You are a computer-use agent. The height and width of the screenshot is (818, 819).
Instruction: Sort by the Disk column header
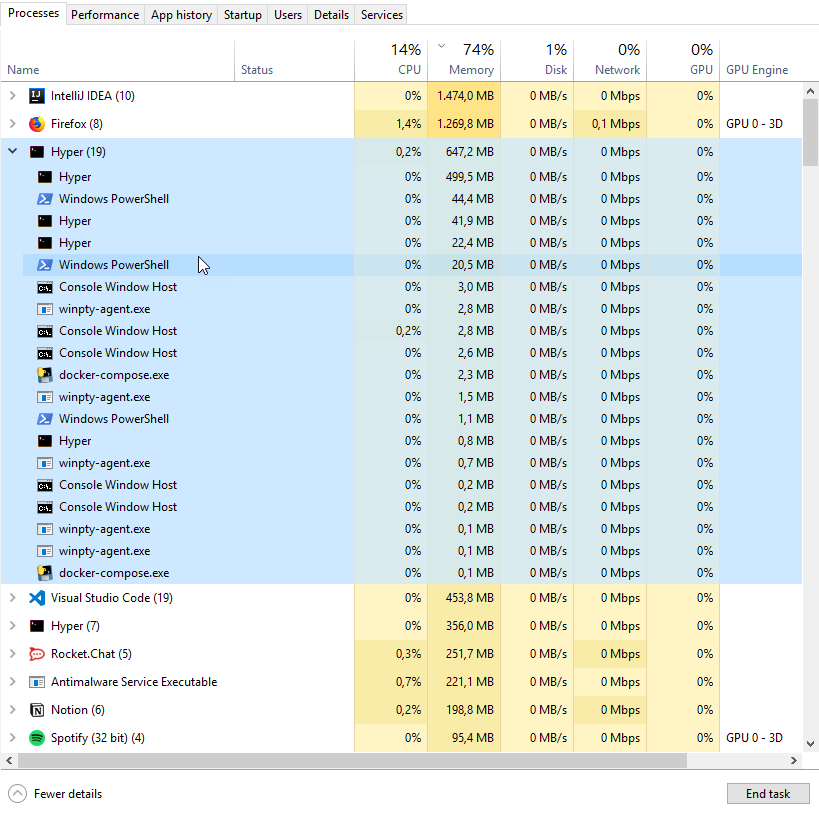click(537, 61)
